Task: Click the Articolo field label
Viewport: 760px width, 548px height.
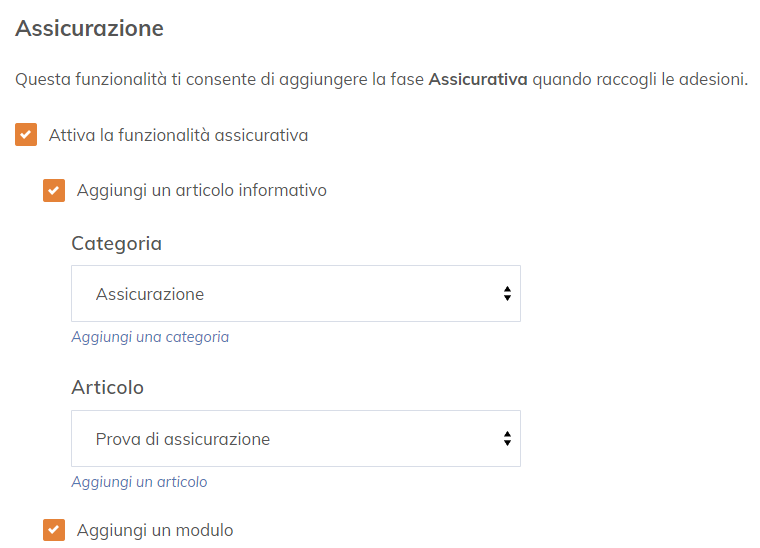Action: [107, 388]
